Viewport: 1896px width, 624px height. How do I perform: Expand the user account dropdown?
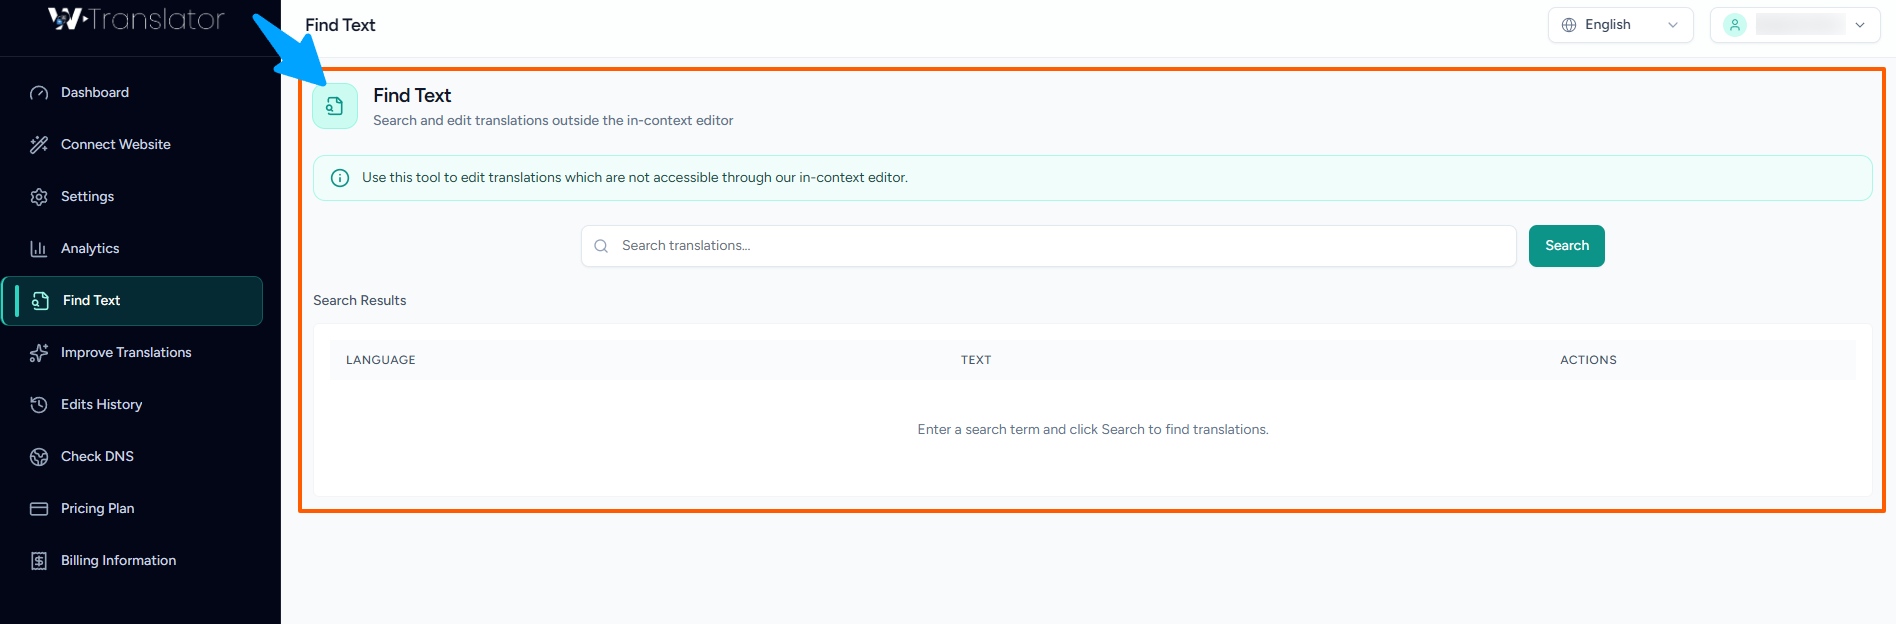tap(1795, 25)
